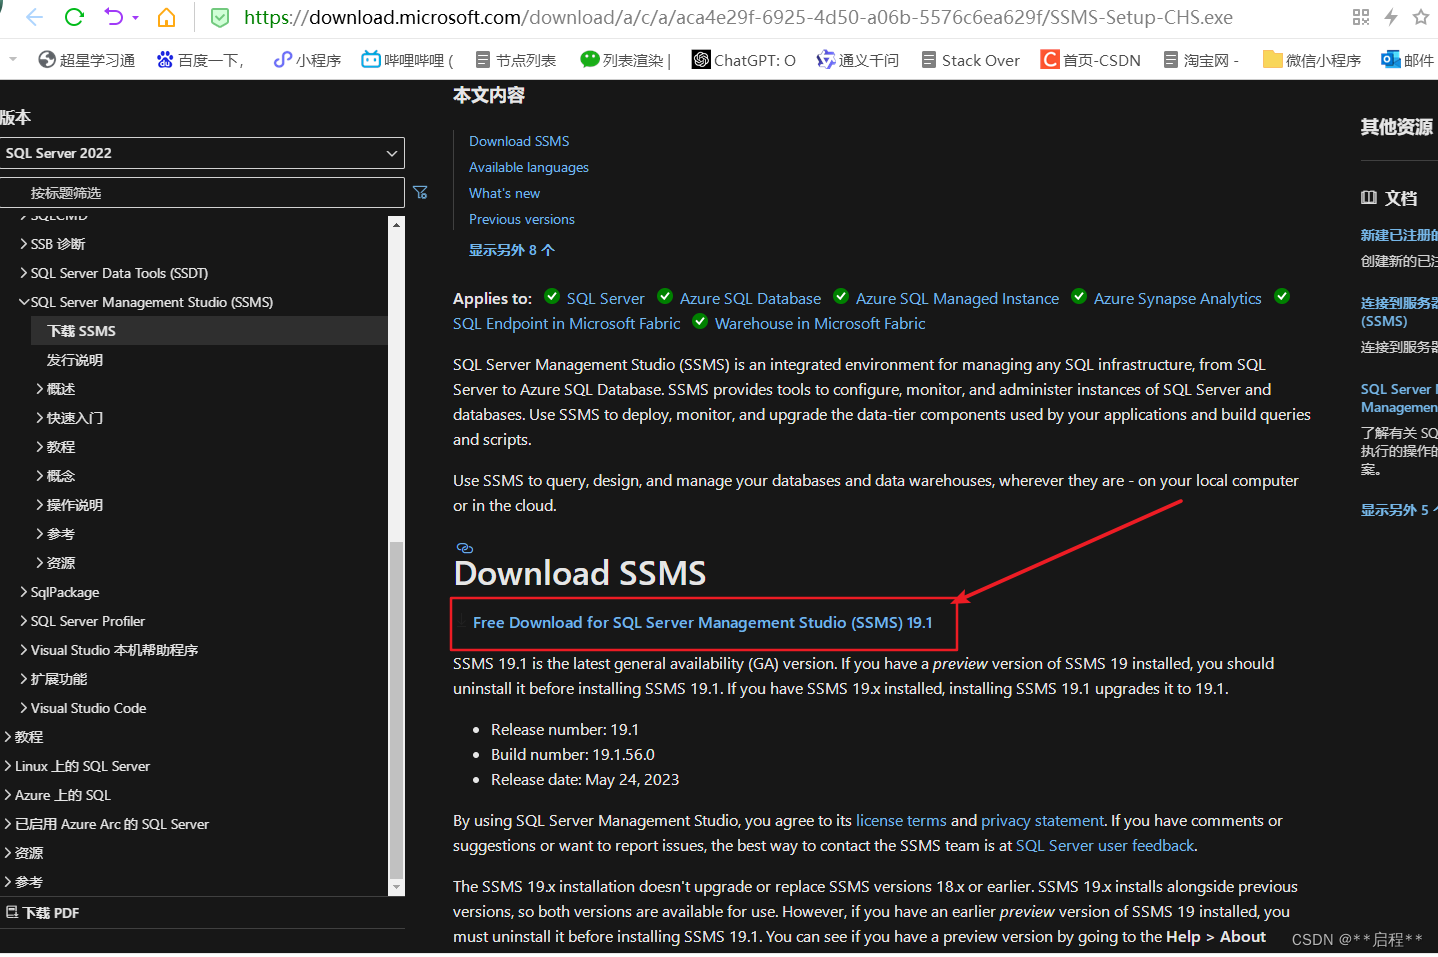Click the undo/restore closed tab icon
The height and width of the screenshot is (957, 1438).
113,17
